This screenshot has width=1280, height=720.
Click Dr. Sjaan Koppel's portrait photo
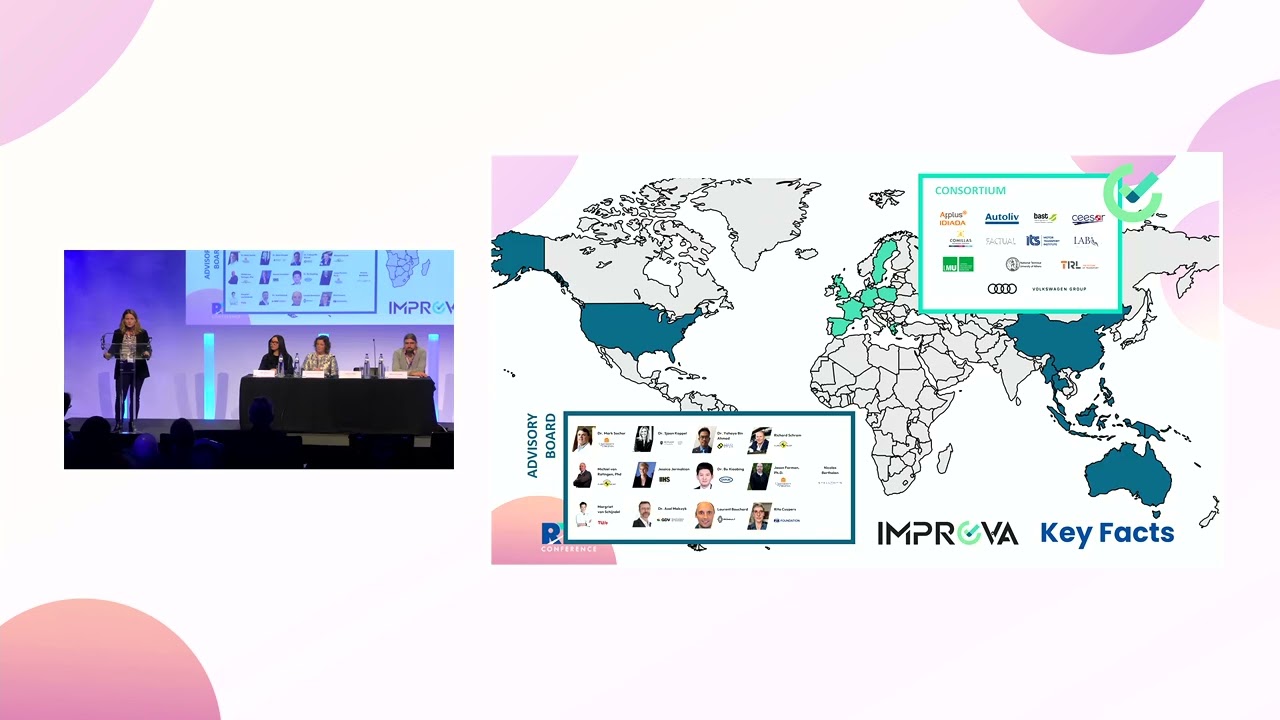pyautogui.click(x=644, y=439)
